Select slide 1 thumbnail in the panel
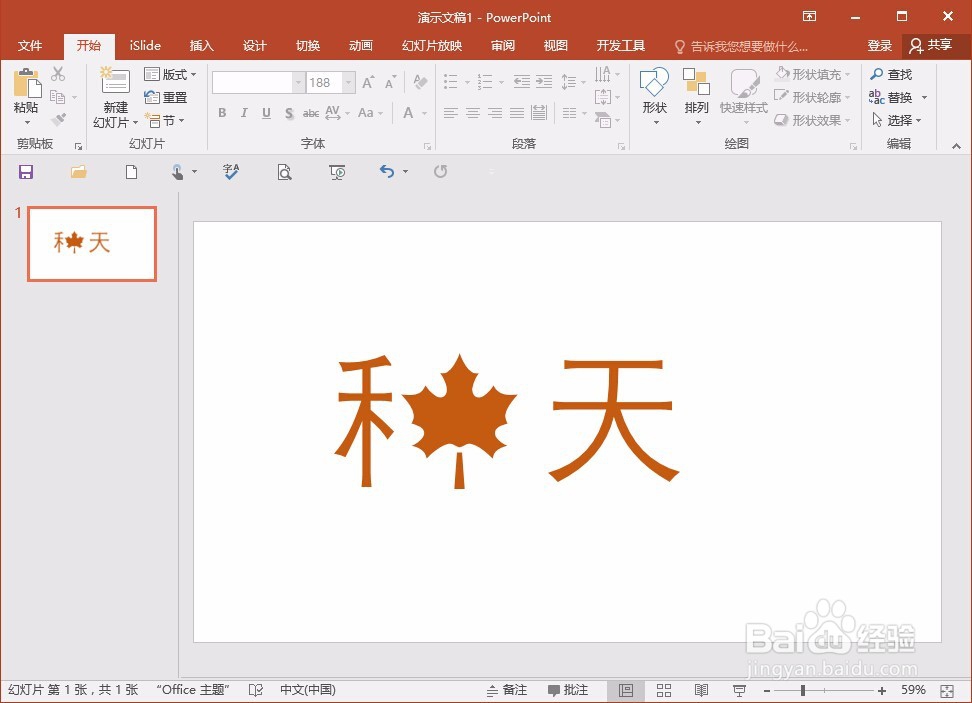The width and height of the screenshot is (972, 703). (x=91, y=243)
